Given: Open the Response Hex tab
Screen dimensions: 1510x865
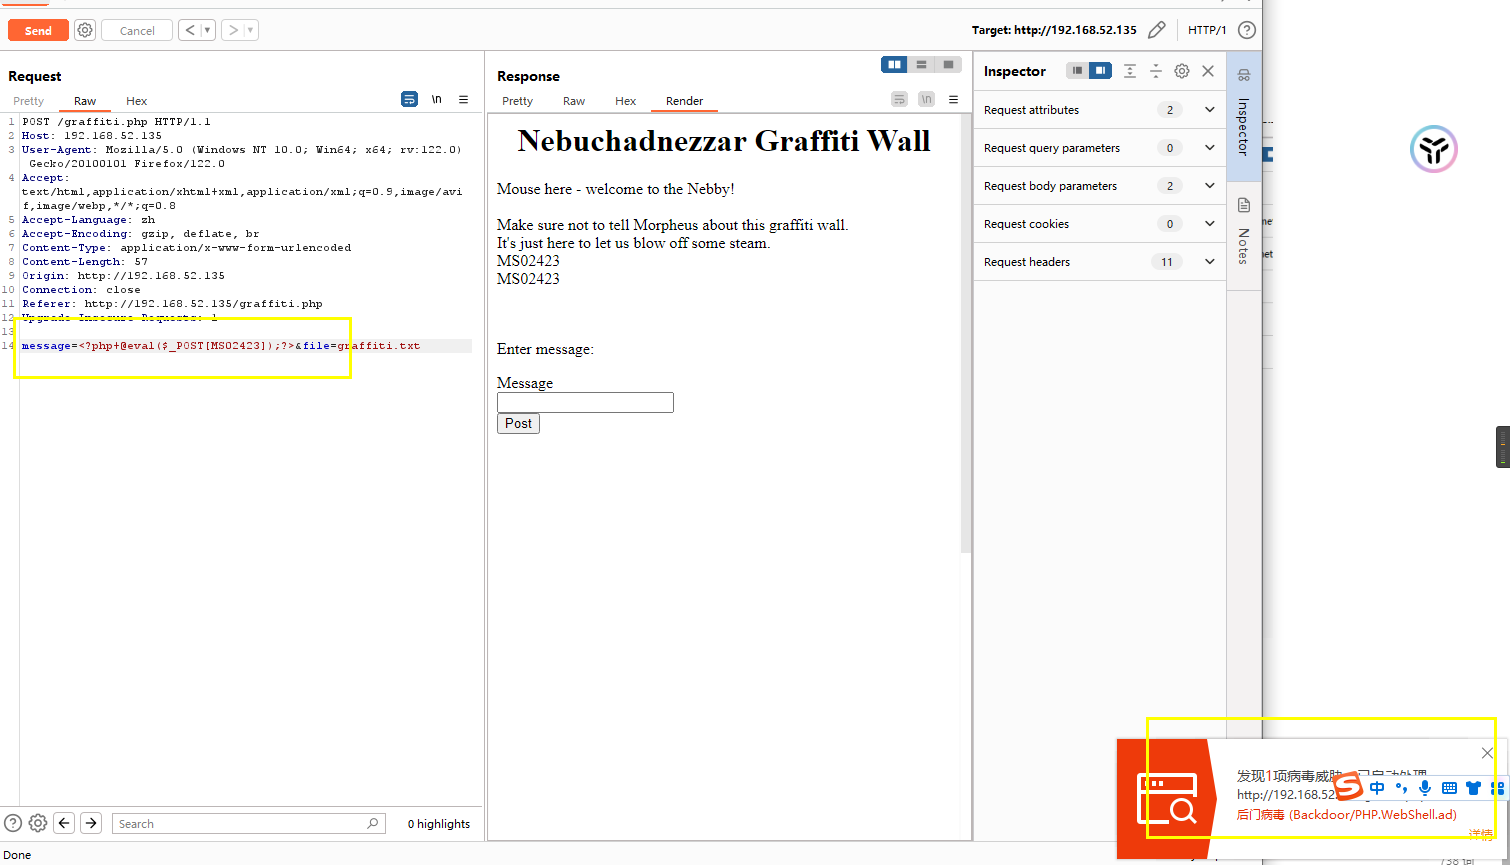Looking at the screenshot, I should 626,101.
